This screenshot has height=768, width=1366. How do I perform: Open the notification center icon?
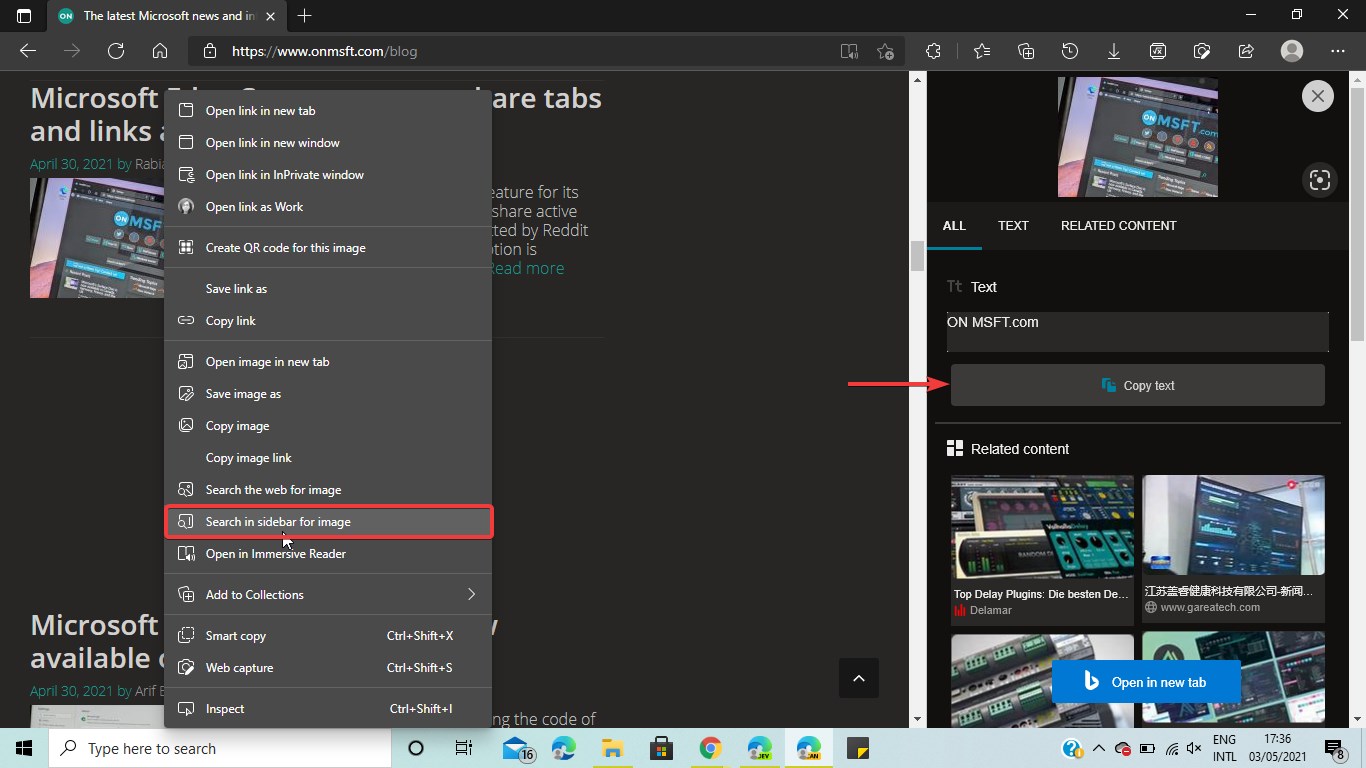1335,748
